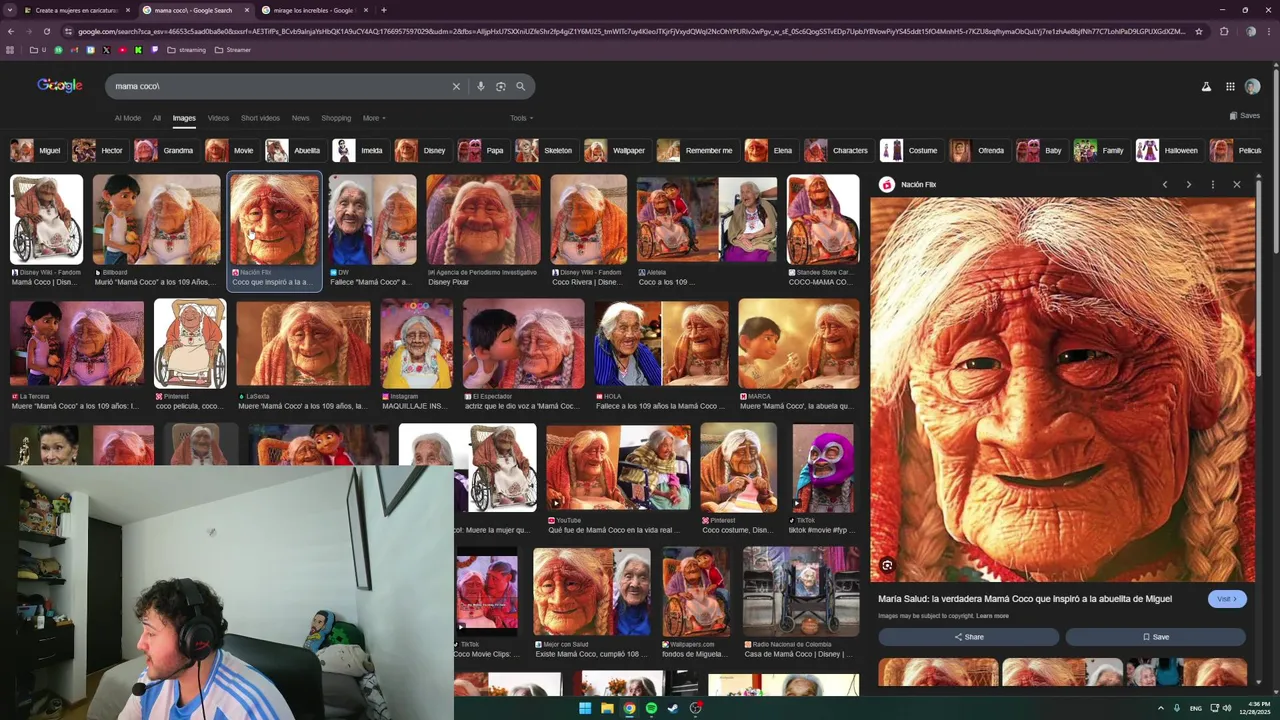Viewport: 1280px width, 720px height.
Task: Open the streaming bookmarks folder
Action: coord(186,50)
